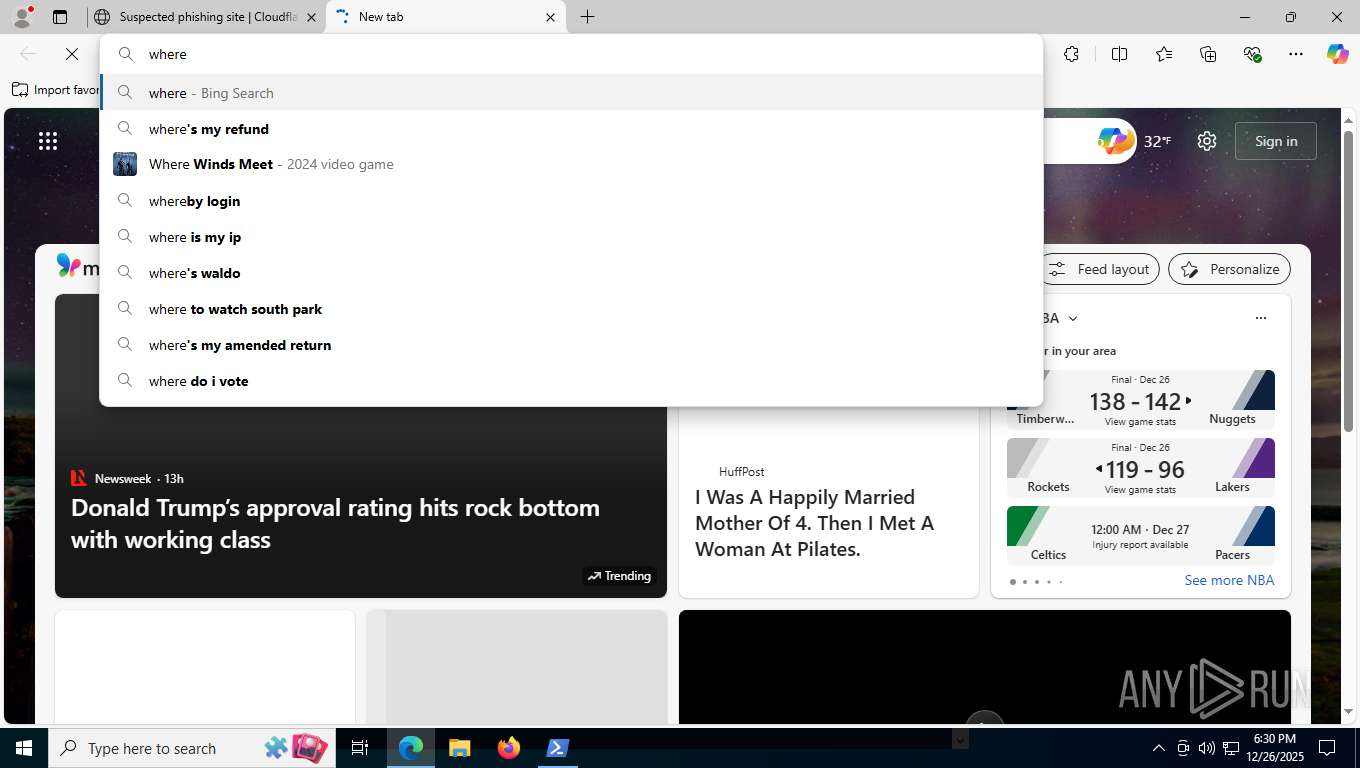
Task: Open the Windows Start menu
Action: pos(24,748)
